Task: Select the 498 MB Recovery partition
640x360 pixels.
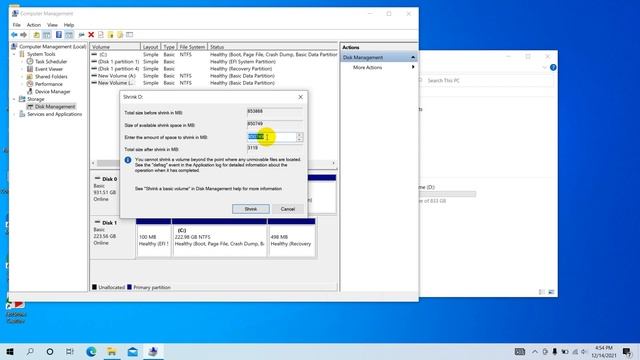Action: tap(291, 238)
